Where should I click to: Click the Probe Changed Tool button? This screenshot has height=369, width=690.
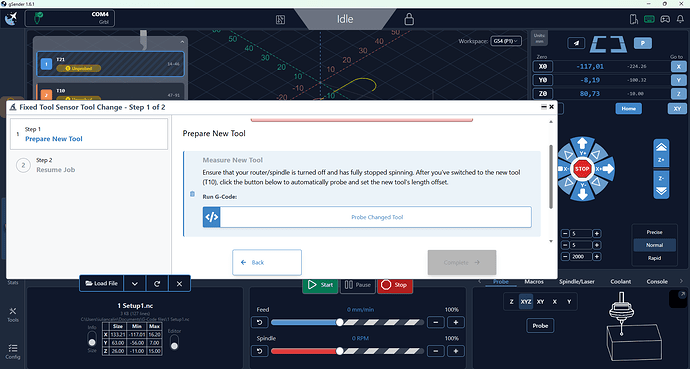click(367, 217)
